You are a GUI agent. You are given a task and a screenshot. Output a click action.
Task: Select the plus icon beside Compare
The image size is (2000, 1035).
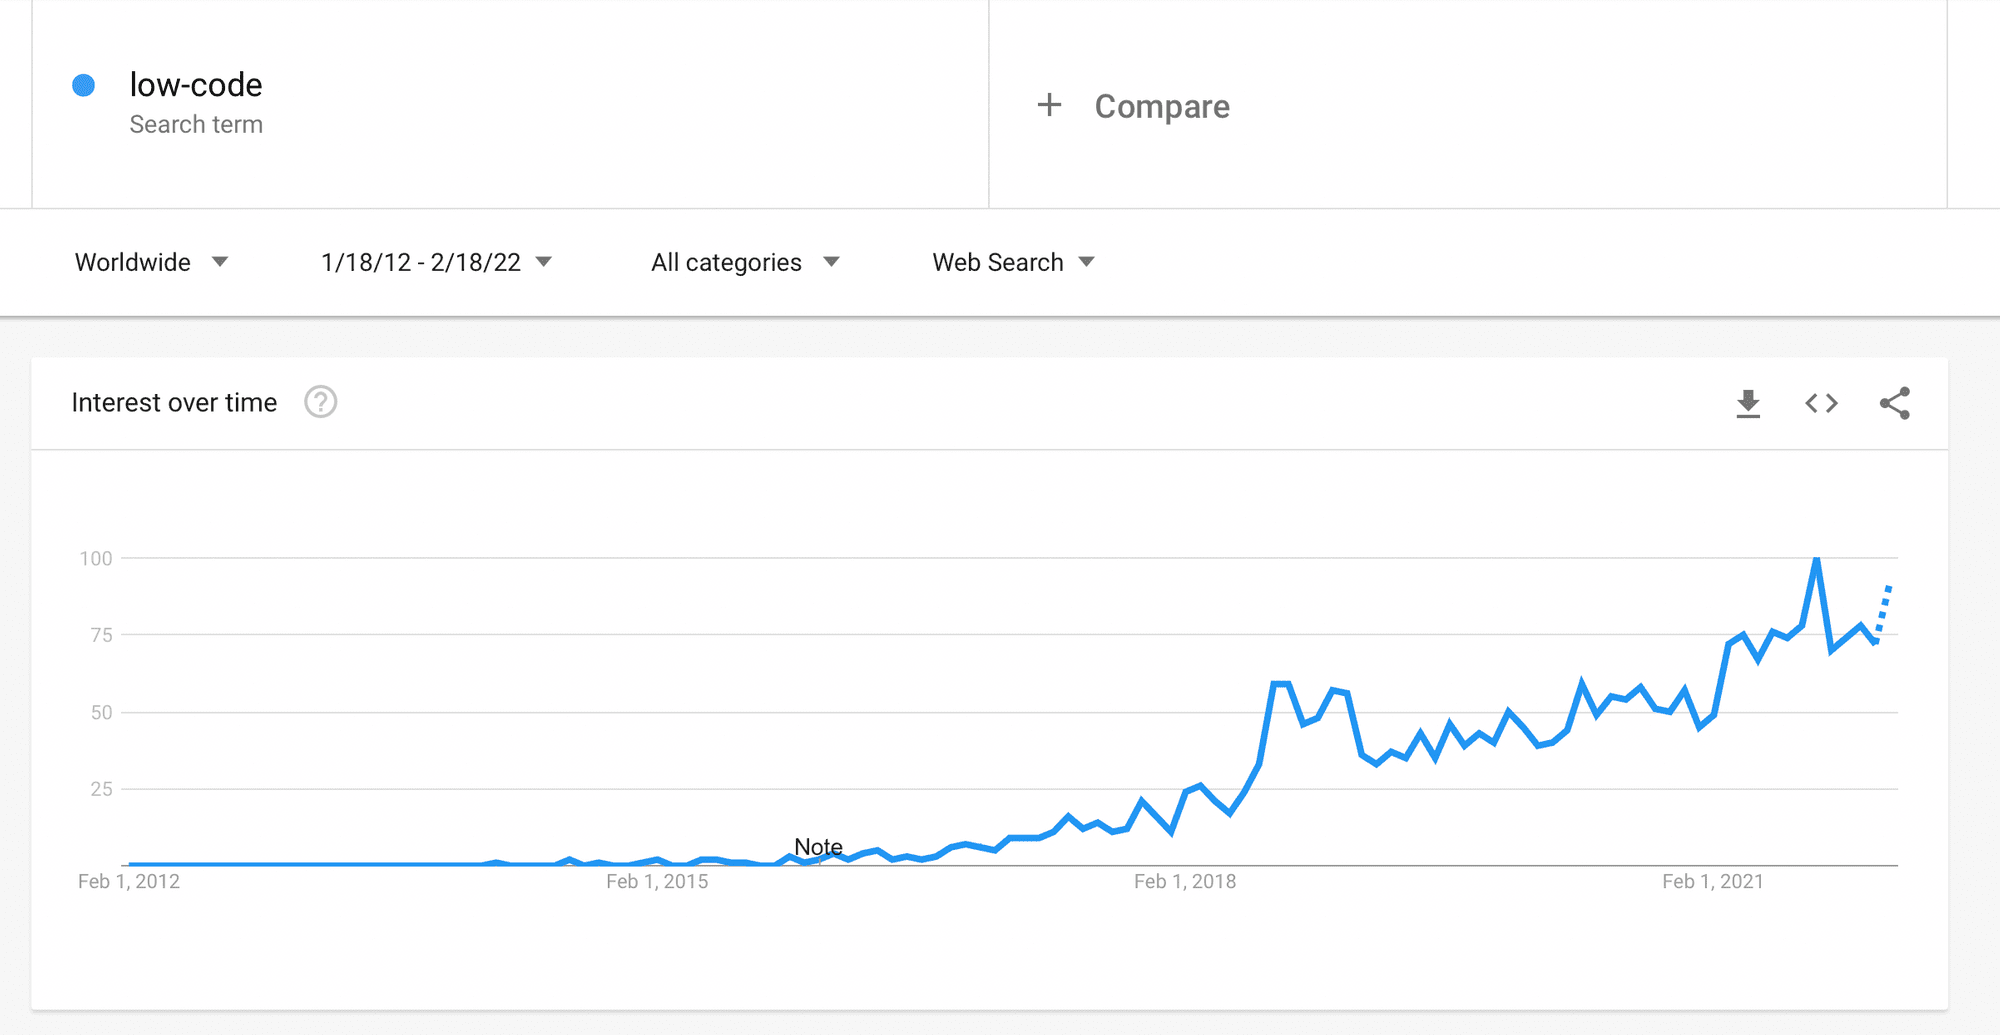(1049, 105)
